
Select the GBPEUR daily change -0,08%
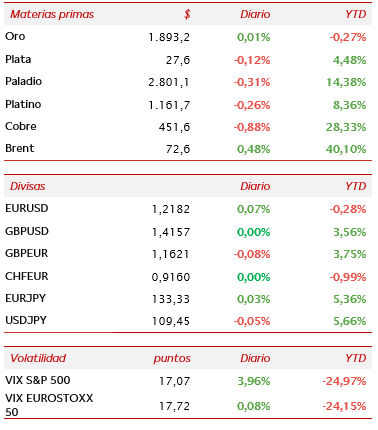(x=252, y=254)
